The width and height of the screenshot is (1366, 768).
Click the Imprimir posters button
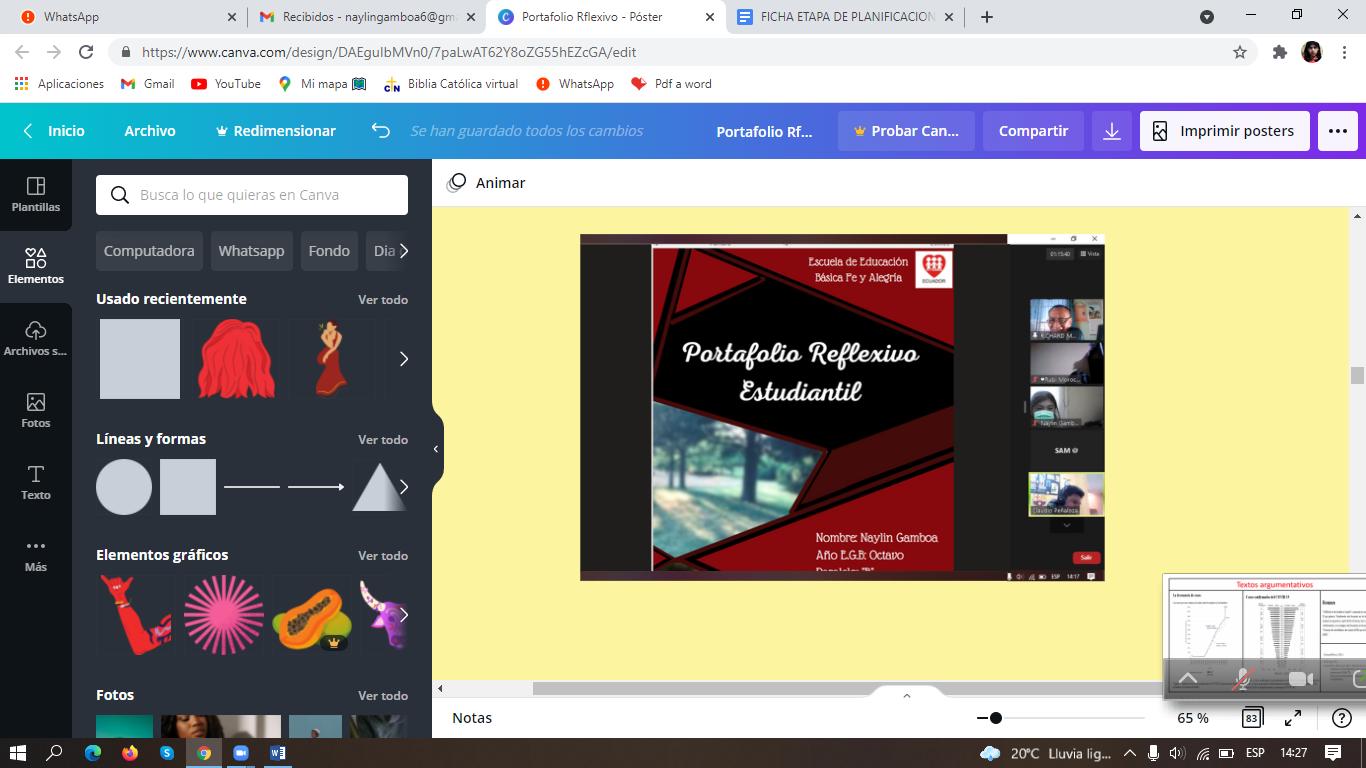(1225, 131)
